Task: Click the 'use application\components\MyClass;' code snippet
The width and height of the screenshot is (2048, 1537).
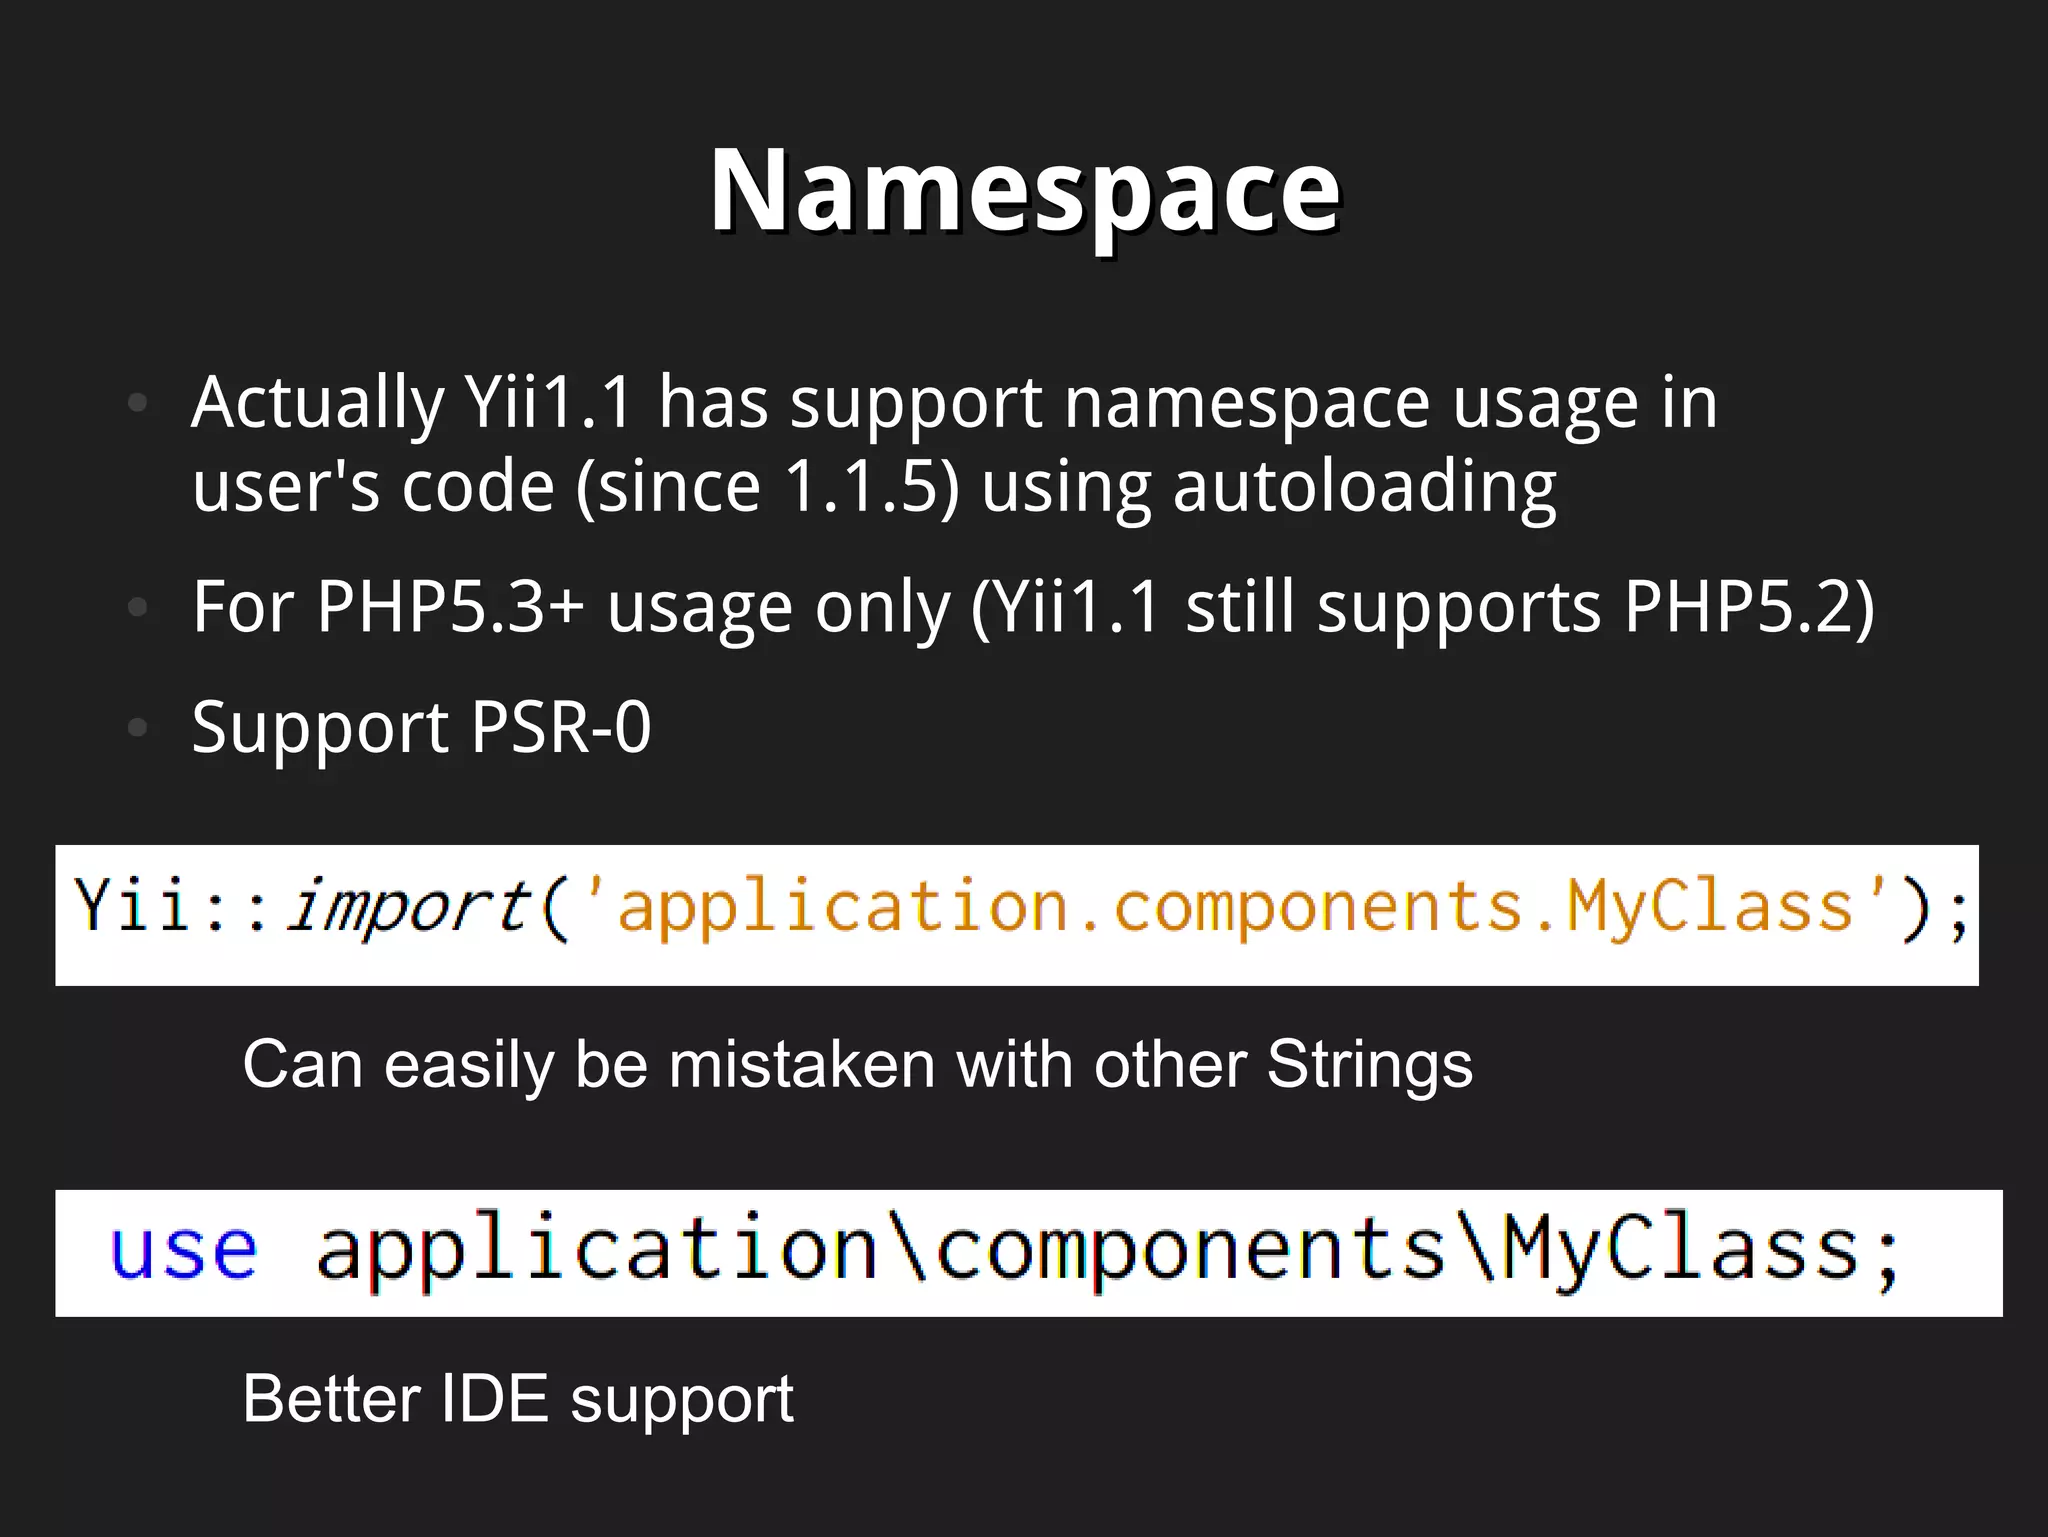Action: point(1029,1253)
